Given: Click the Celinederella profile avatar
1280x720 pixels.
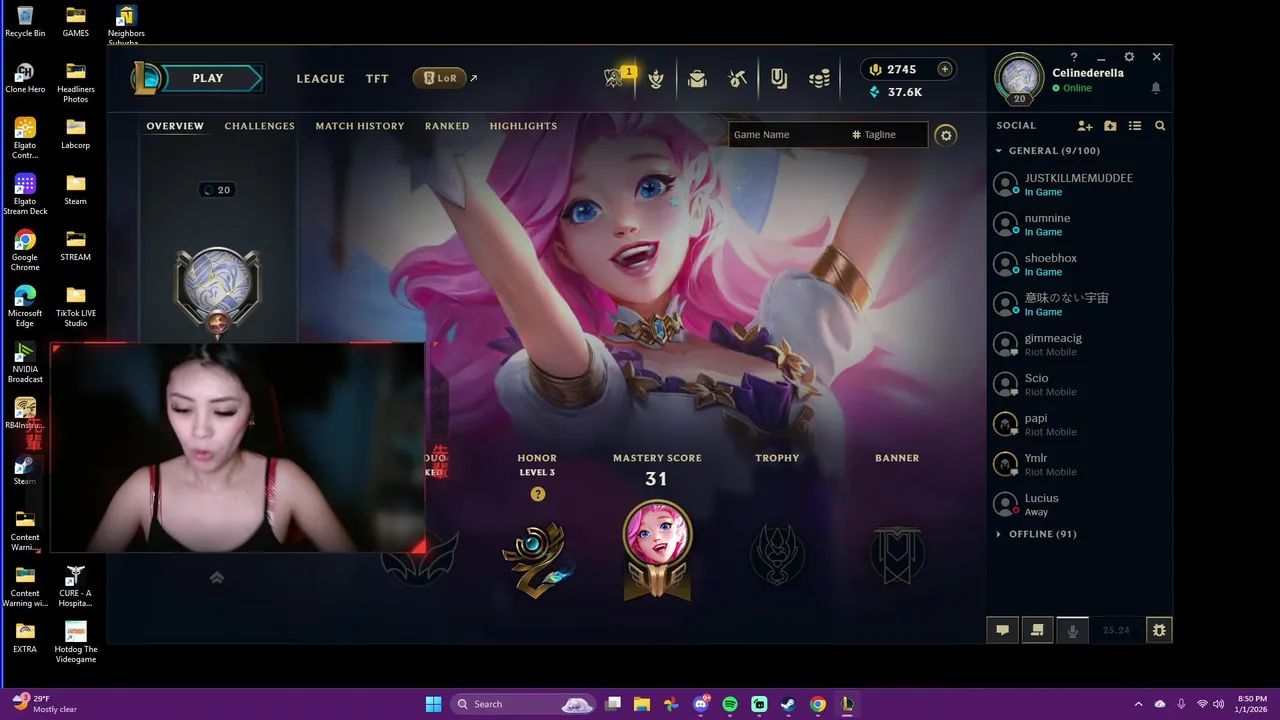Looking at the screenshot, I should click(x=1020, y=78).
